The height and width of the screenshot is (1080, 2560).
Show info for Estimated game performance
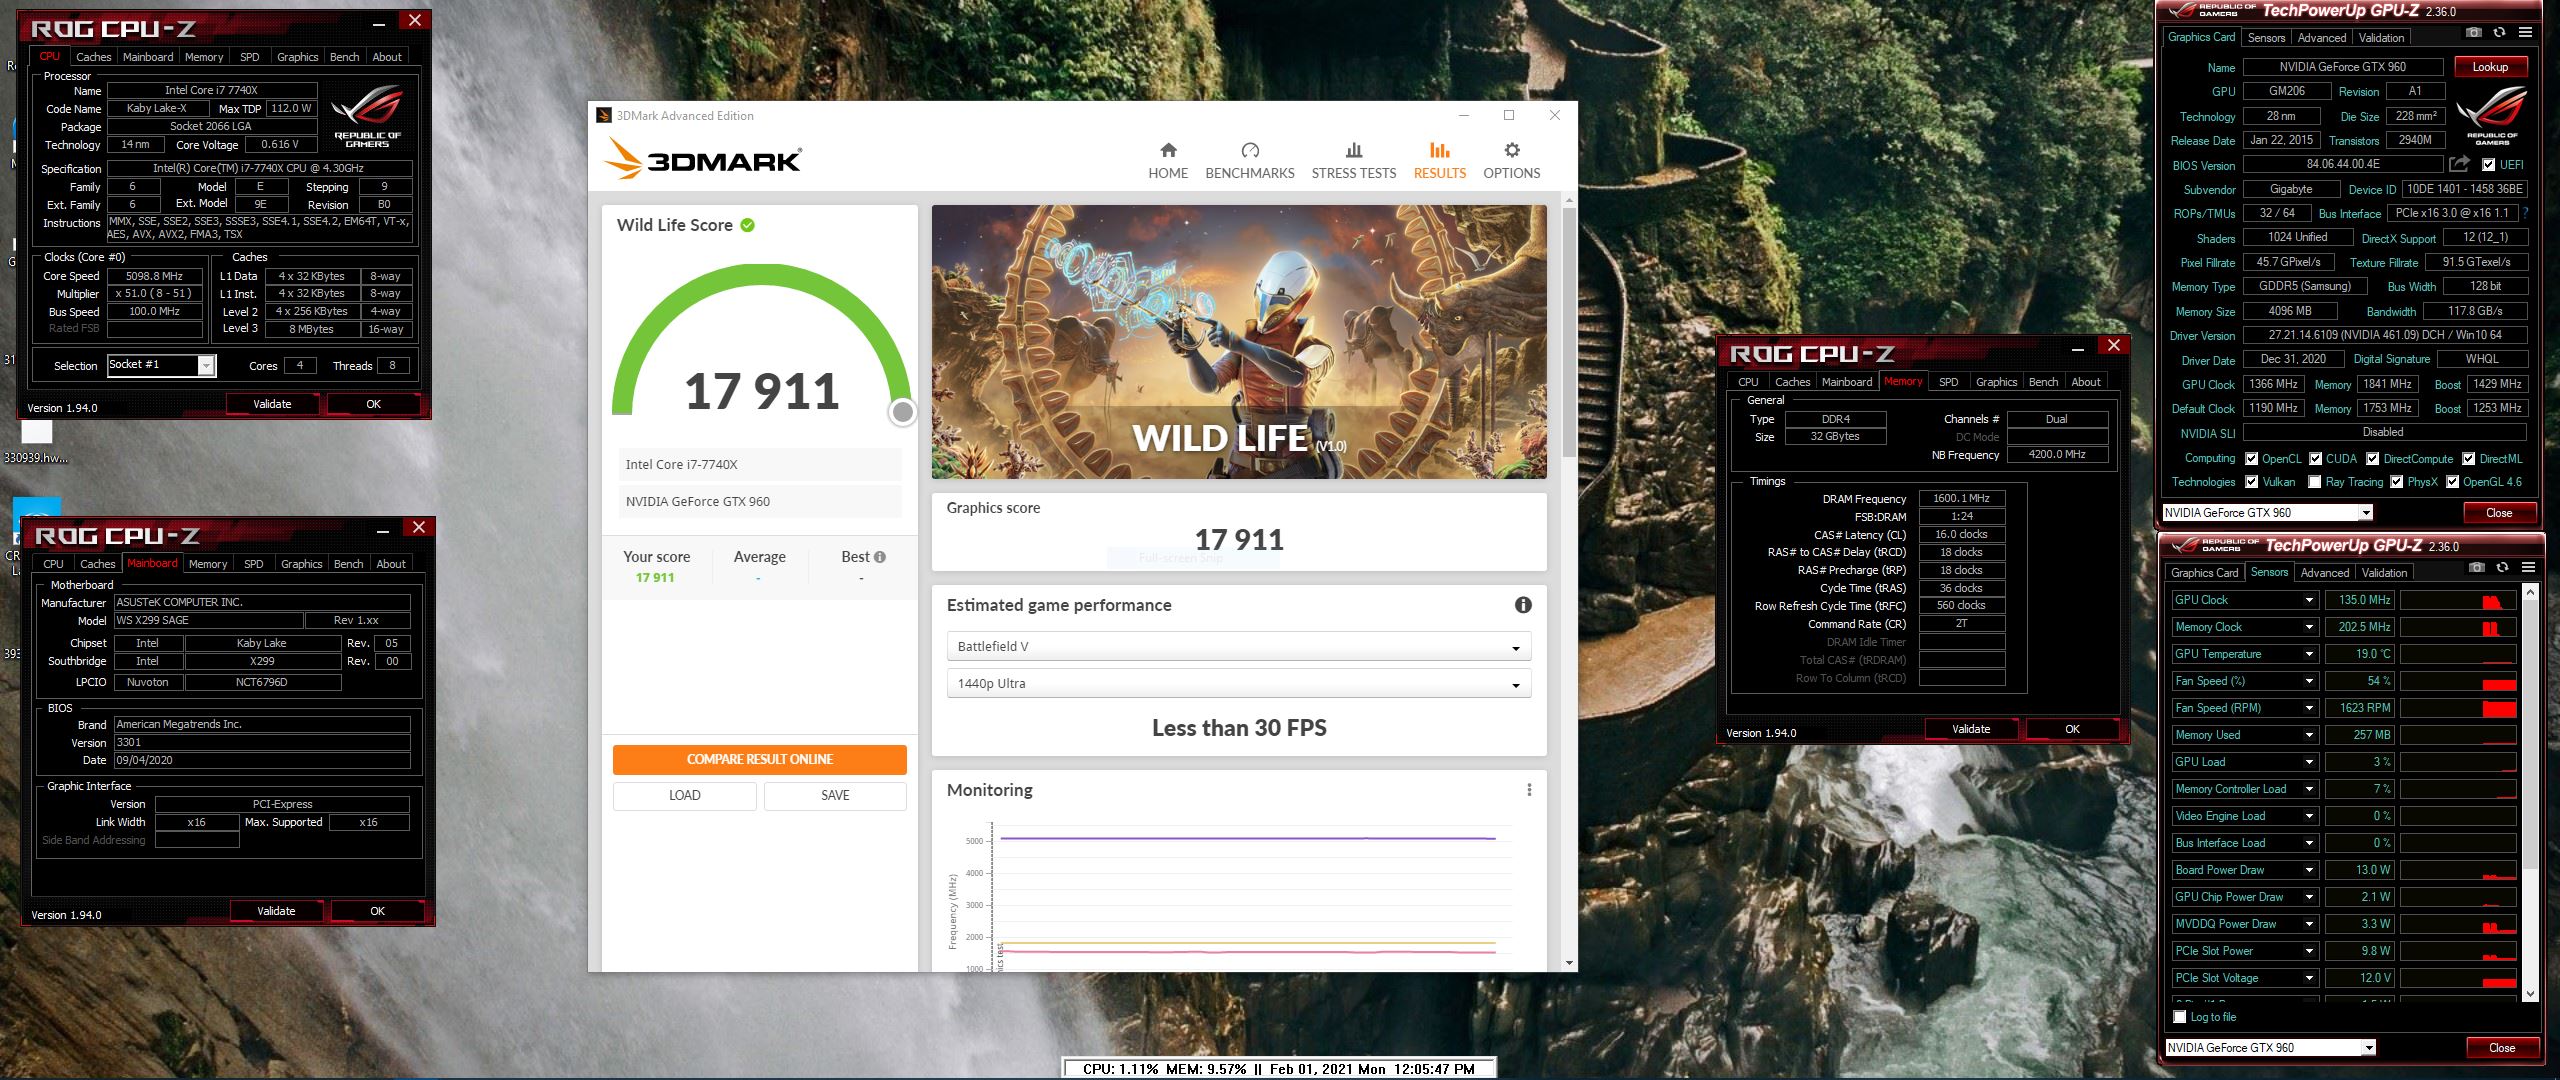coord(1523,605)
